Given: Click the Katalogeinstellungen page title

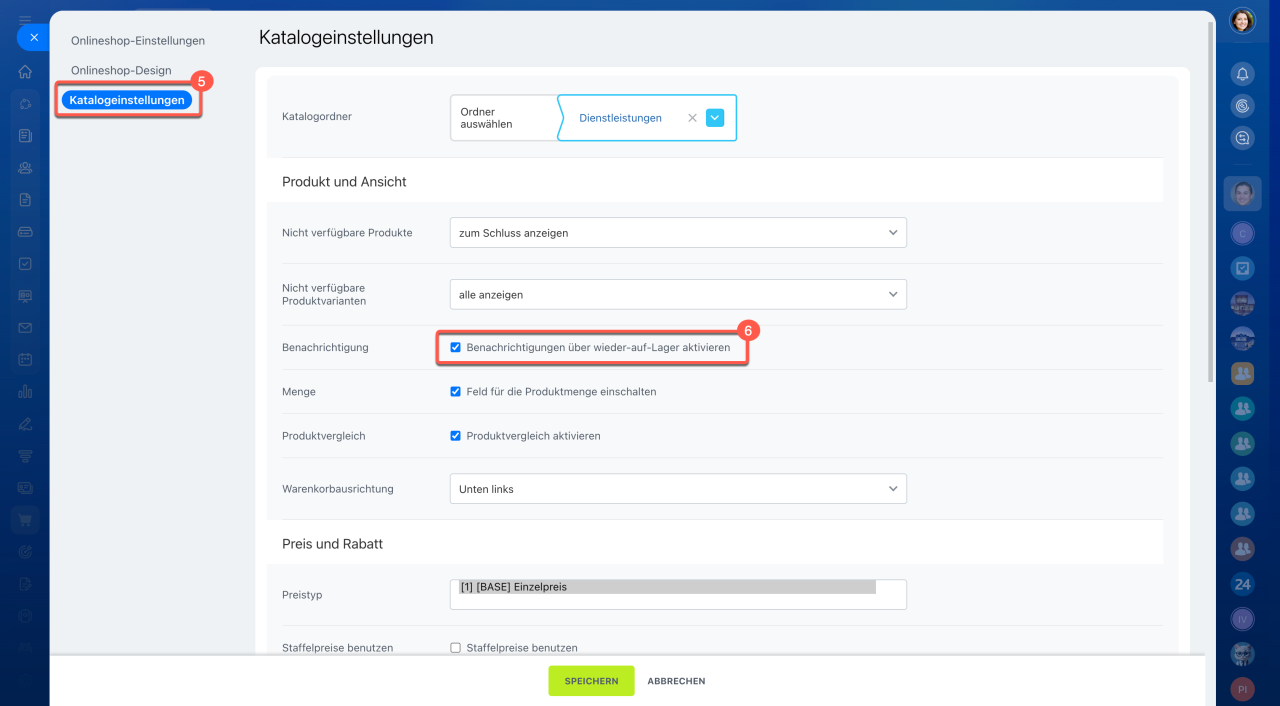Looking at the screenshot, I should point(346,38).
